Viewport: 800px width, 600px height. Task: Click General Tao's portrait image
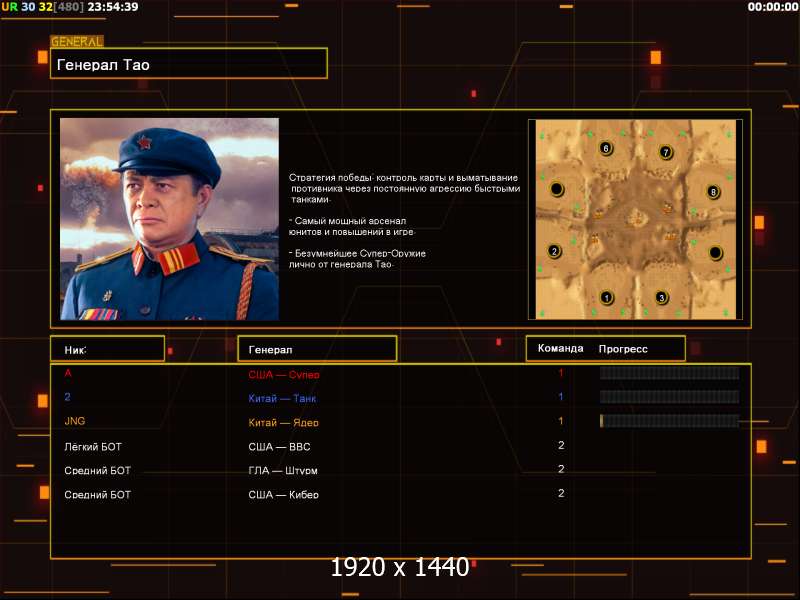pos(169,219)
